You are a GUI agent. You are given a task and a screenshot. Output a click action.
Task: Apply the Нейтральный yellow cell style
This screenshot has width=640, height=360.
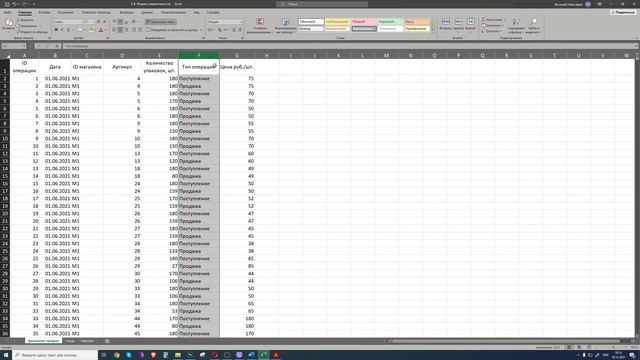pyautogui.click(x=337, y=22)
